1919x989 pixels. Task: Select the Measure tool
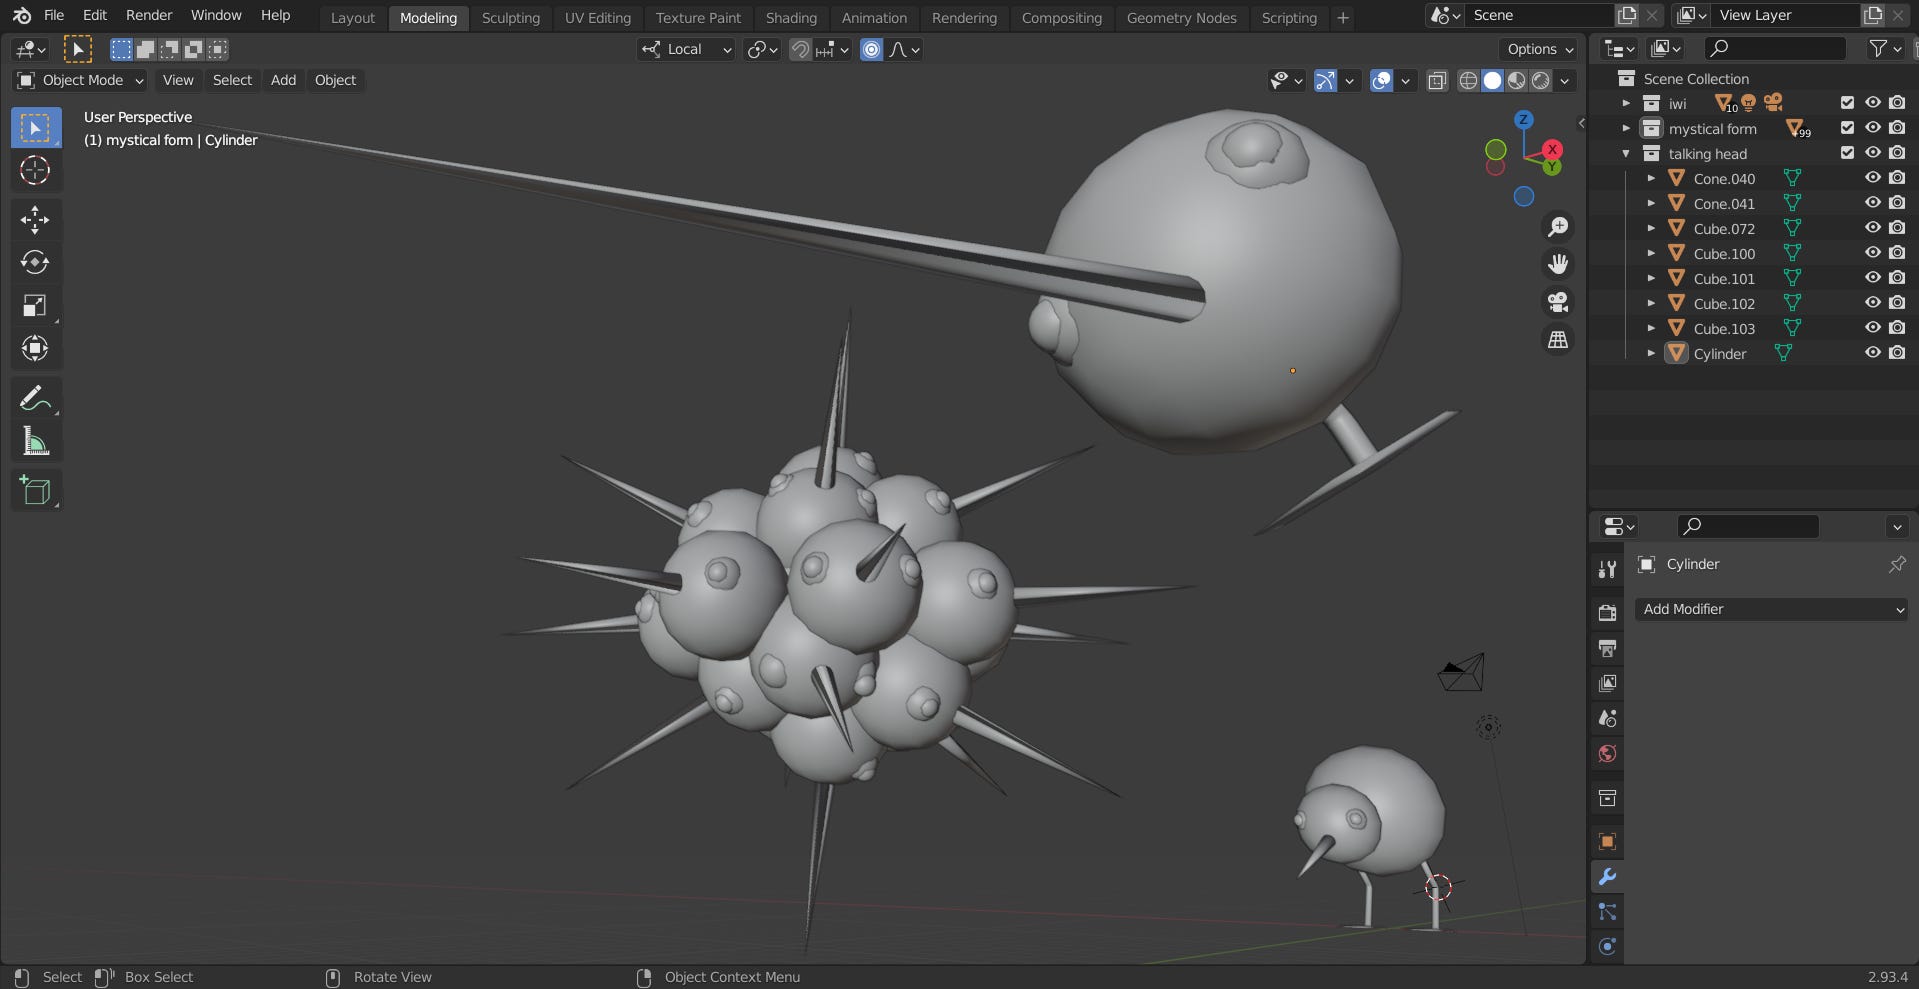[x=35, y=441]
